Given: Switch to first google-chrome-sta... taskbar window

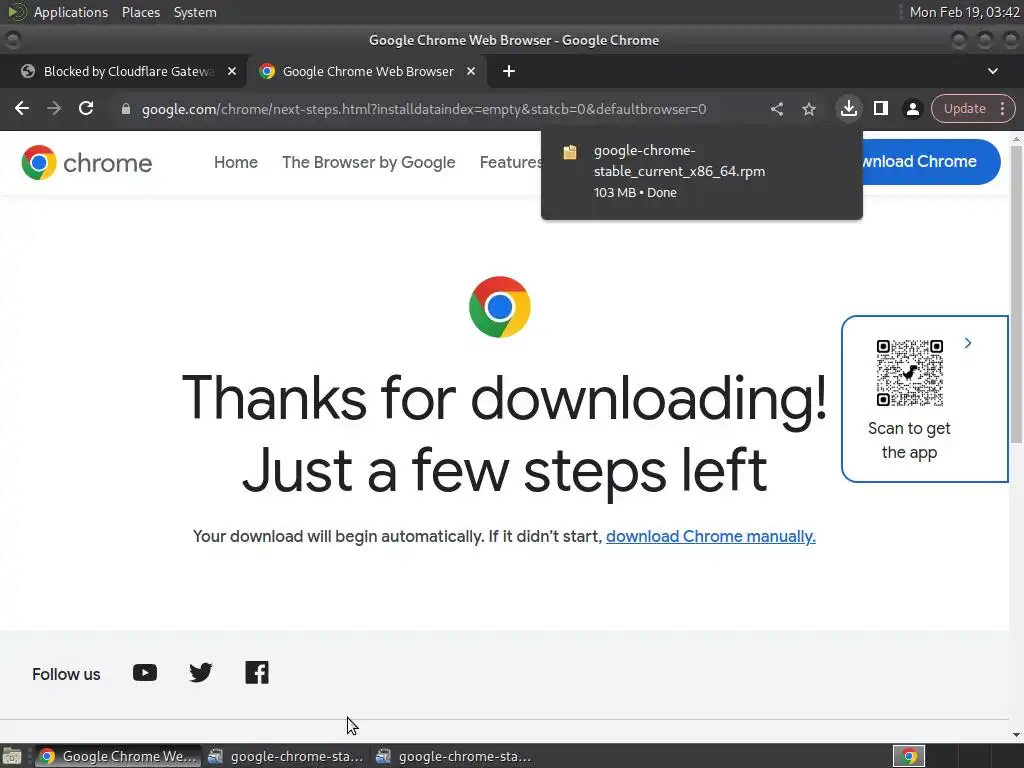Looking at the screenshot, I should click(x=285, y=756).
